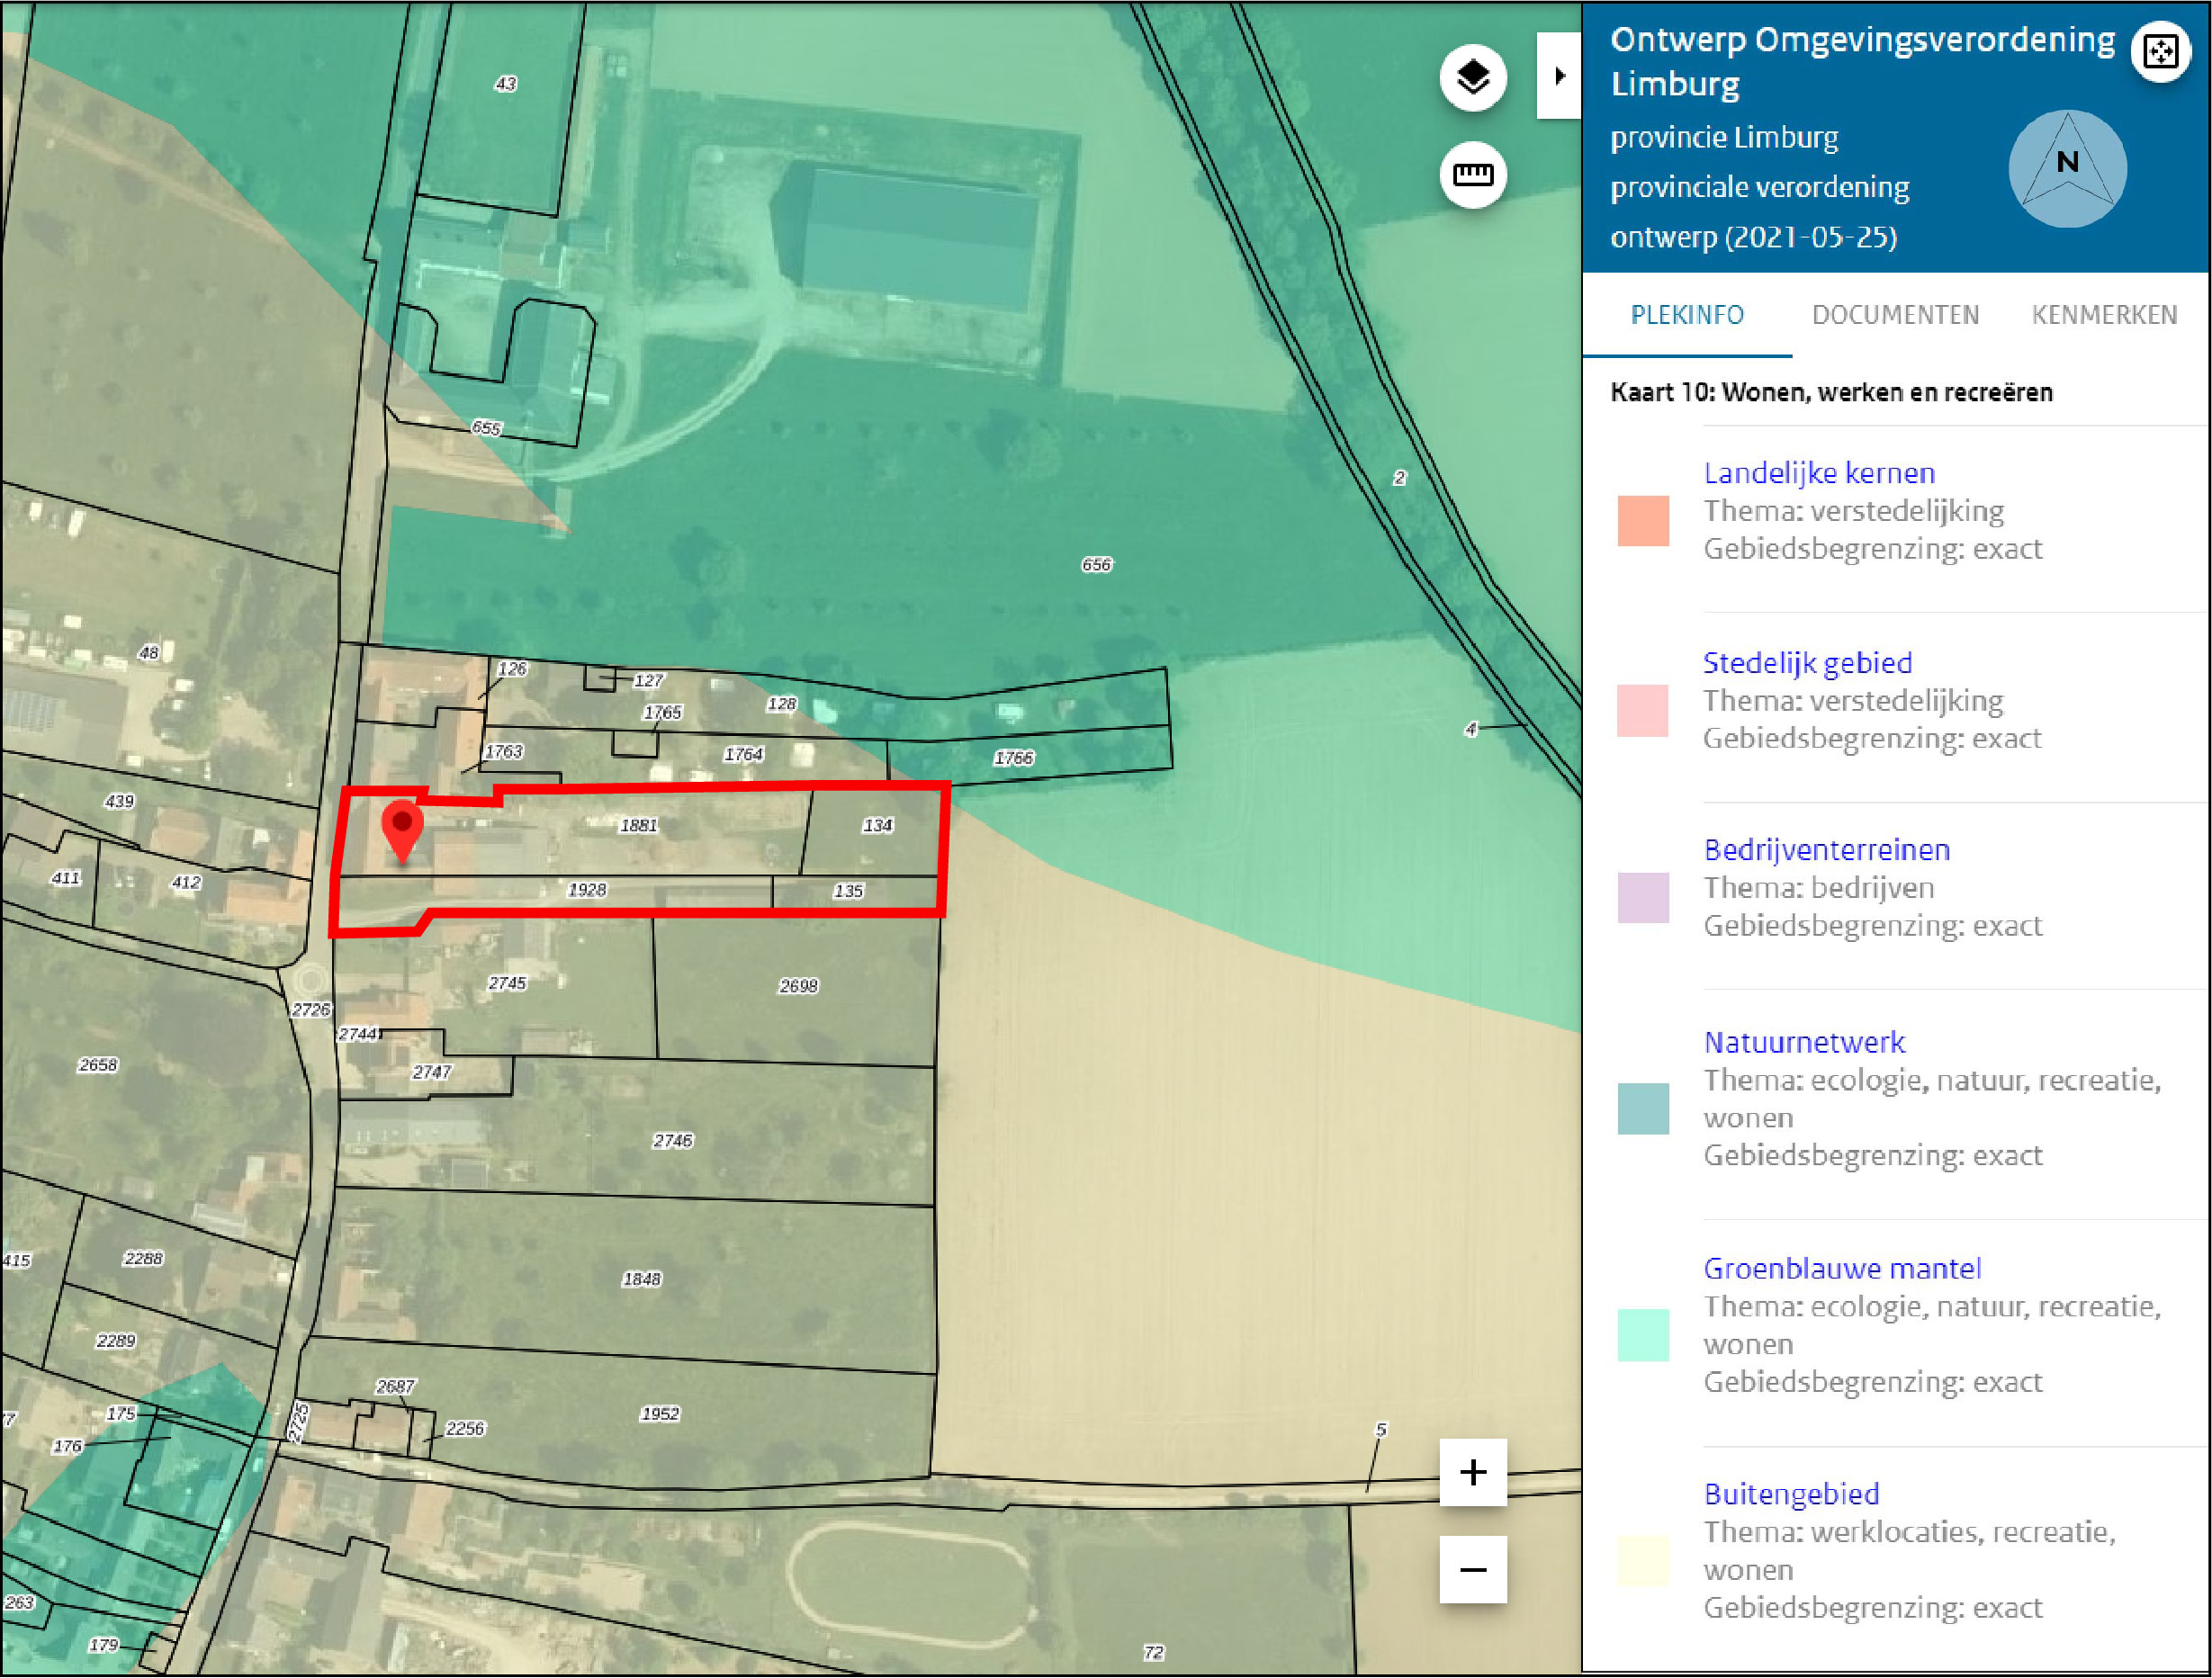The width and height of the screenshot is (2212, 1678).
Task: Click parcel label 1848 on the map
Action: (x=641, y=1278)
